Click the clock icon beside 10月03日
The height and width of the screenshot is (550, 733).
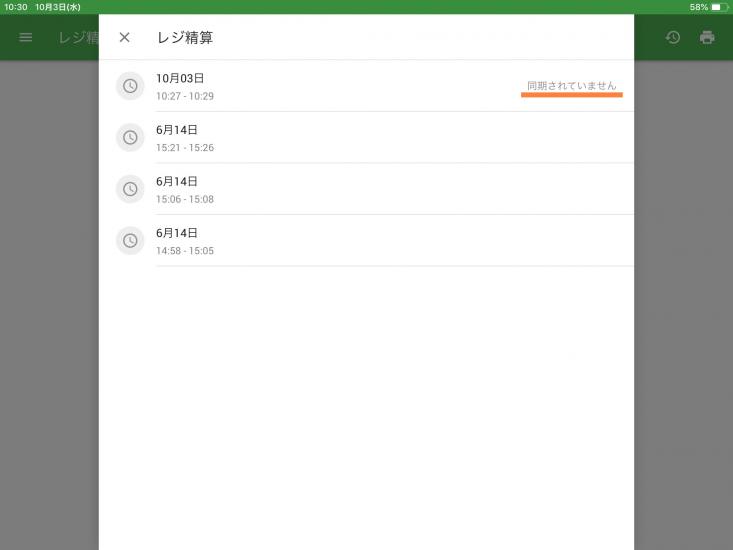click(130, 86)
